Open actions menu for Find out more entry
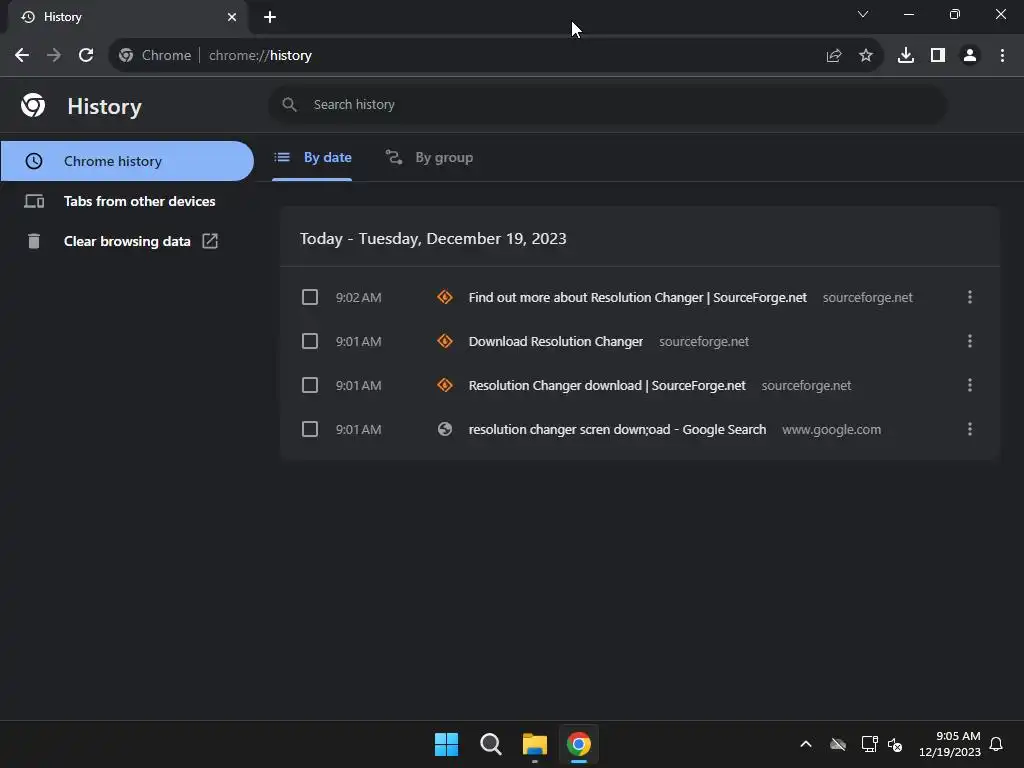This screenshot has width=1024, height=768. (970, 297)
